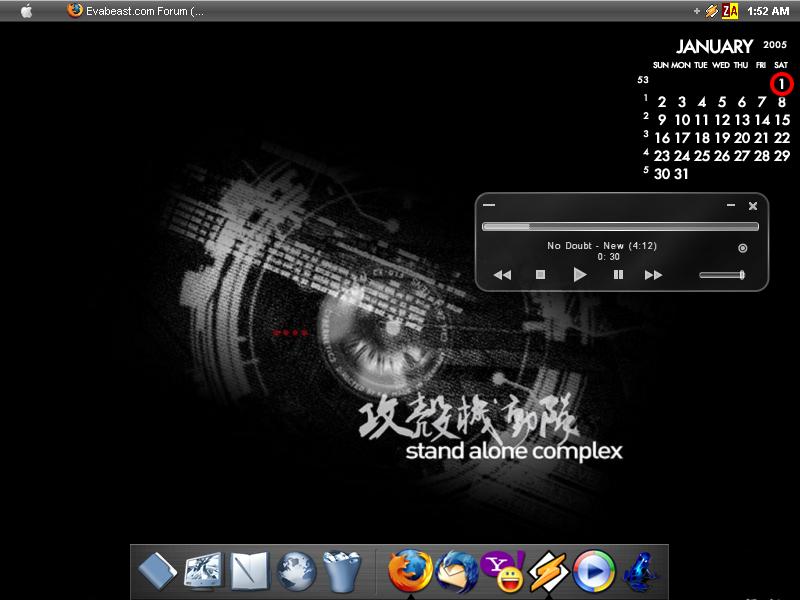This screenshot has width=800, height=600.
Task: Open the music player's top-left menu dash
Action: [x=489, y=205]
